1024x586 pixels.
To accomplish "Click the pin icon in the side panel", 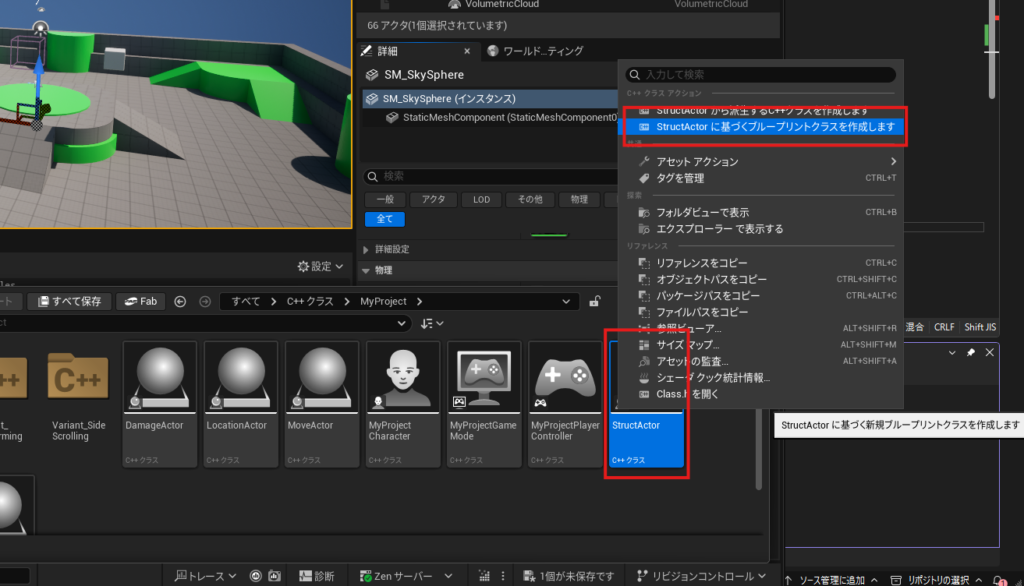I will pos(971,353).
